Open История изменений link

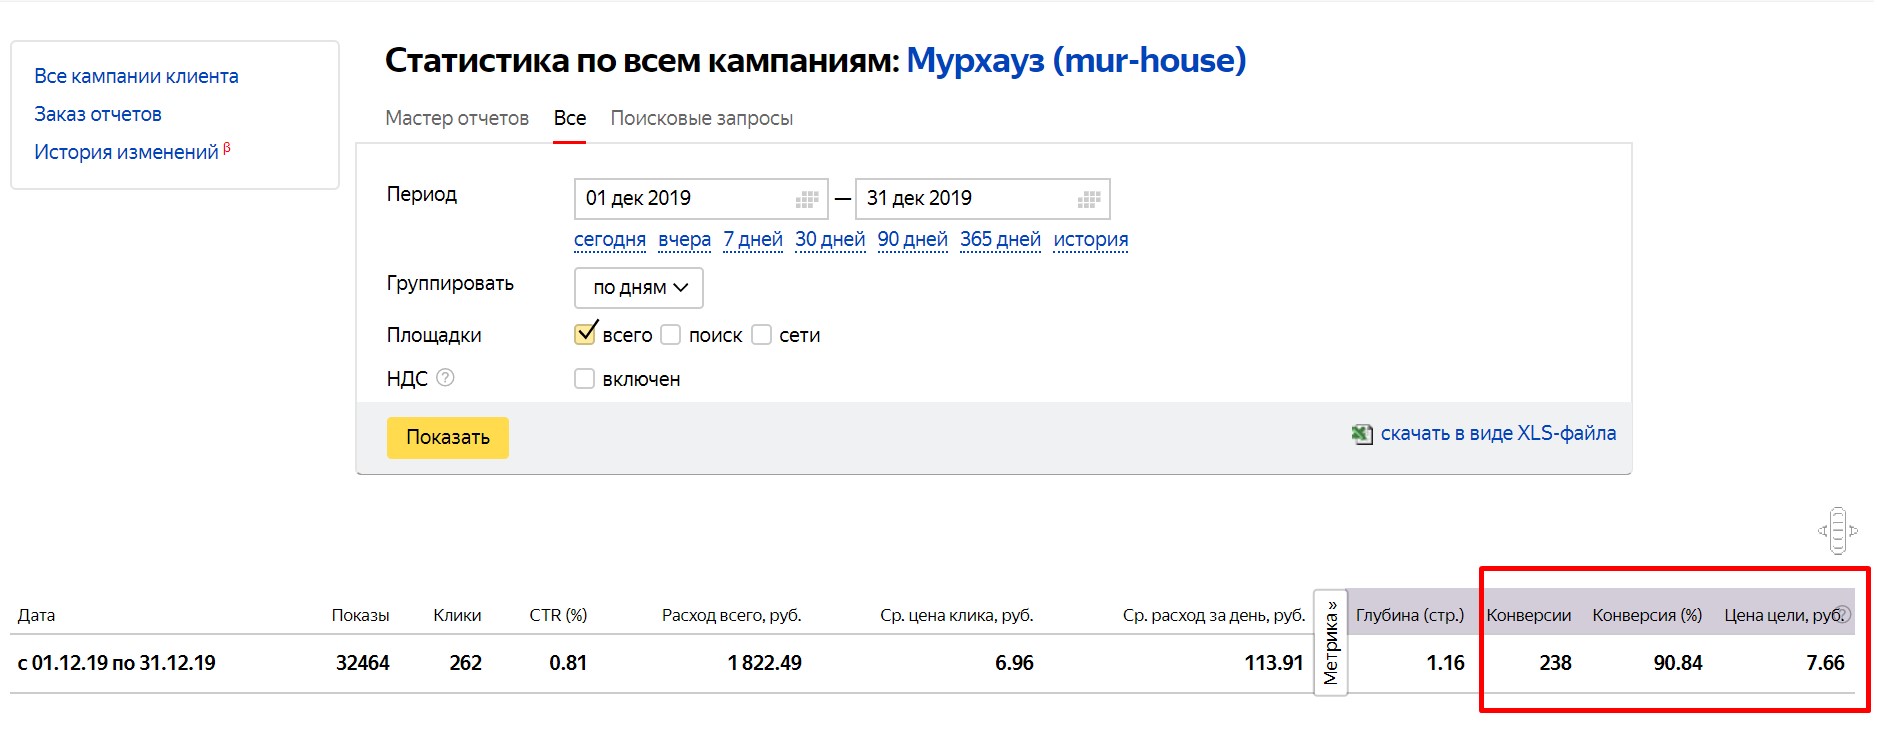pos(126,152)
